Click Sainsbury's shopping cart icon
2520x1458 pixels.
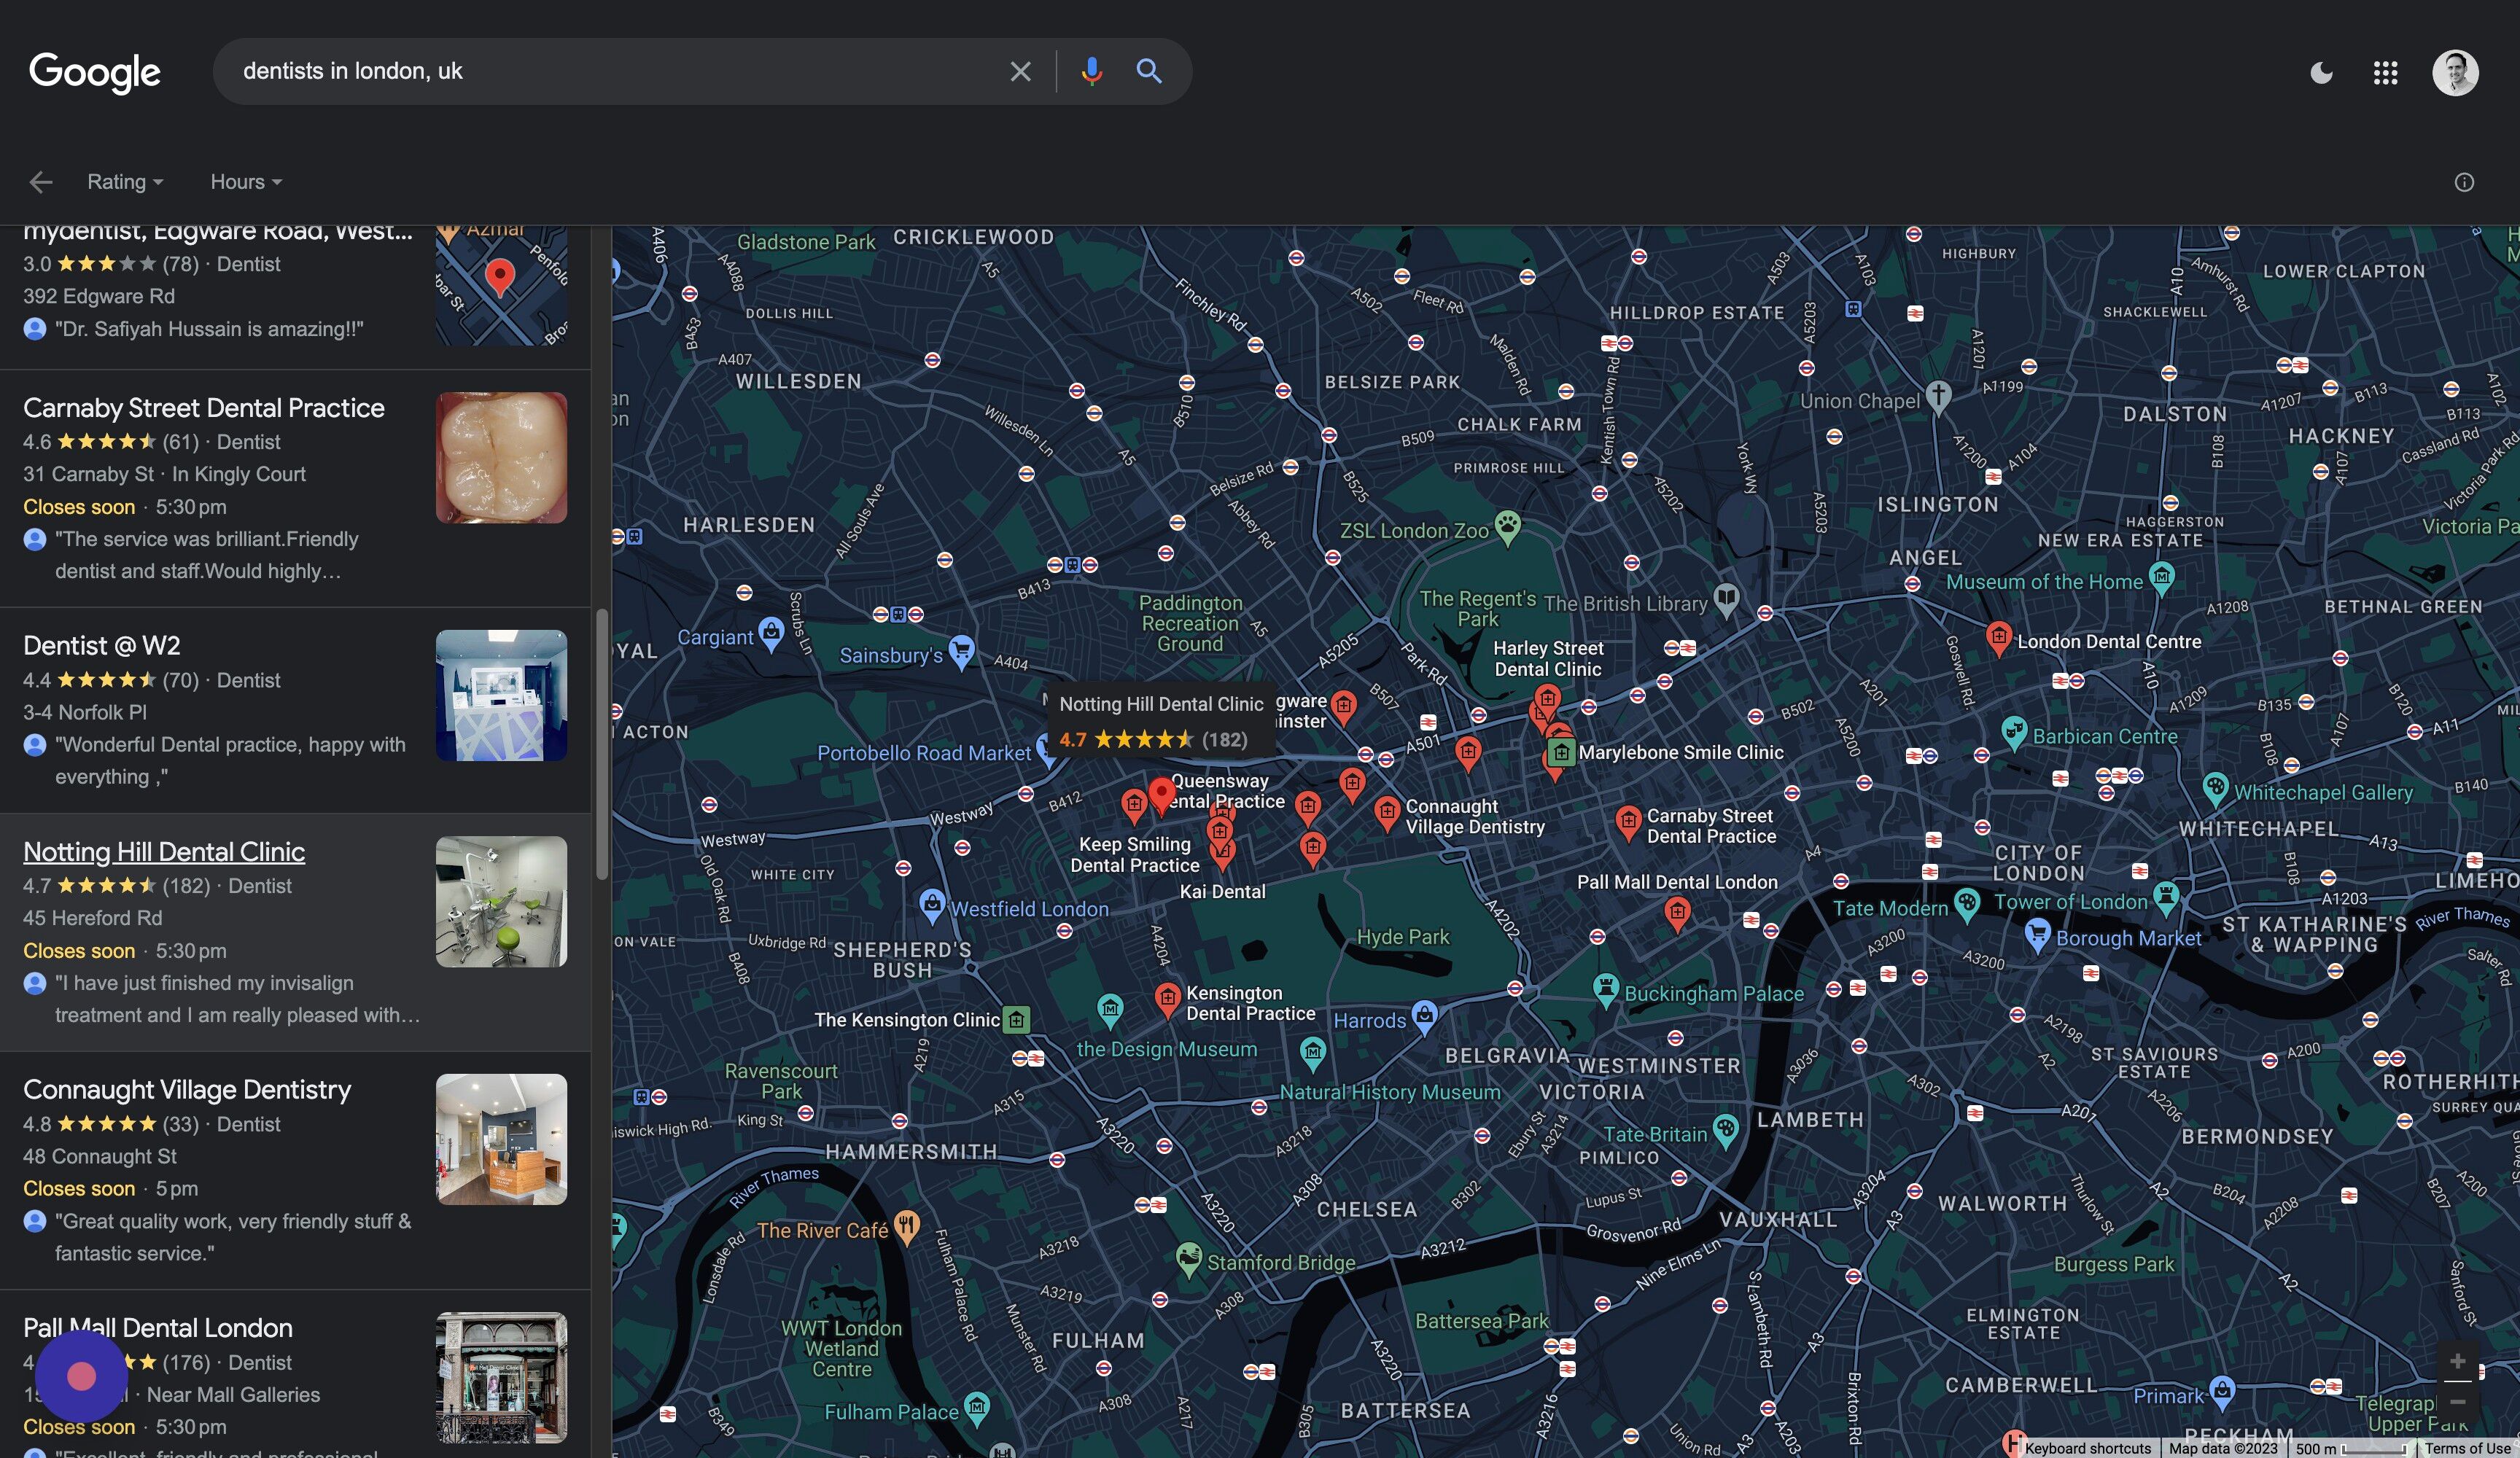click(961, 651)
